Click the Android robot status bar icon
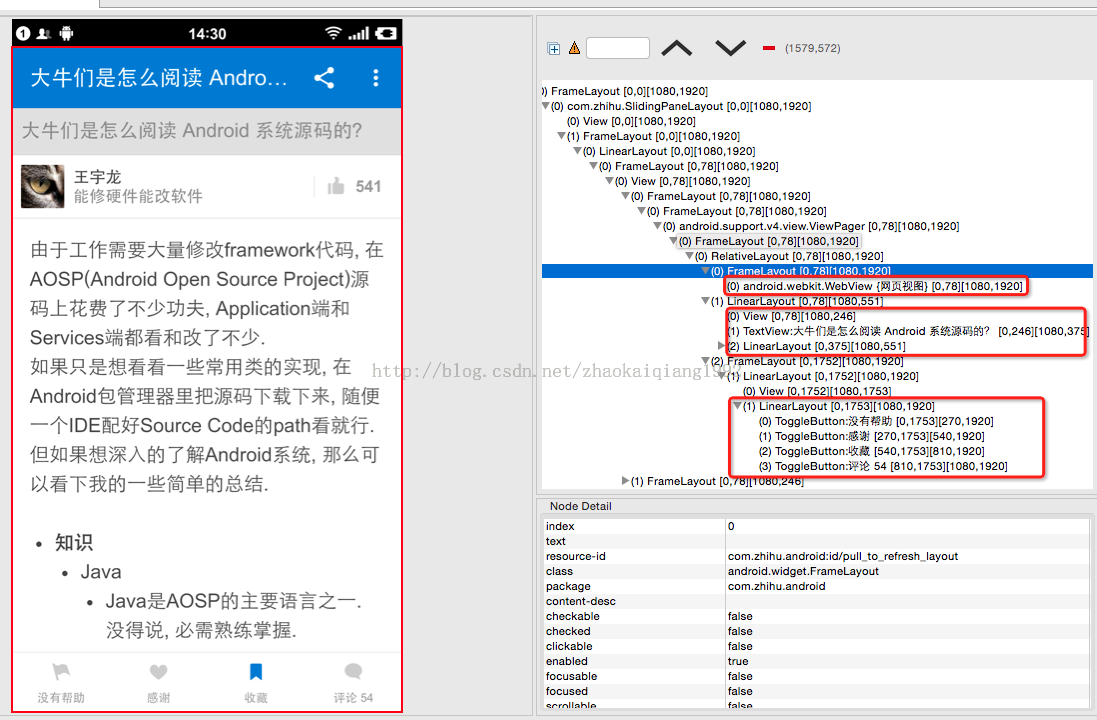 66,33
